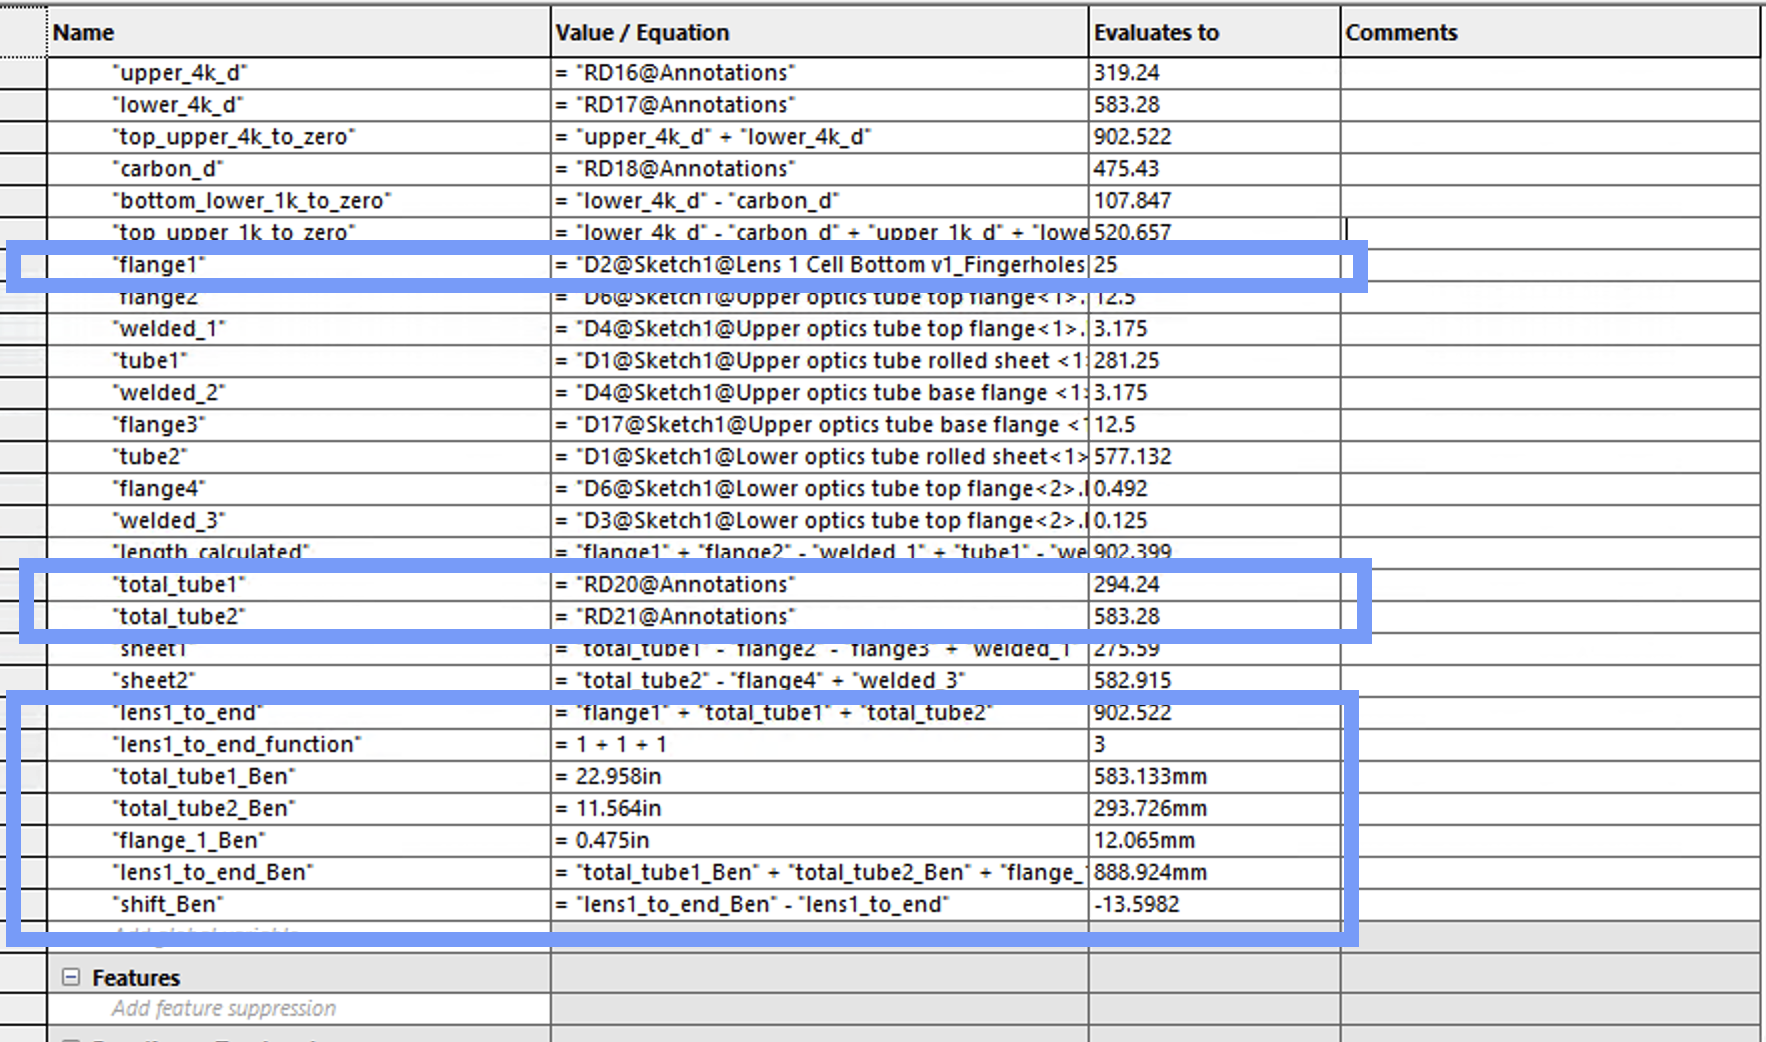Edit the "RD16@Annotations" equation cell
Screen dimensions: 1766x1042
point(819,73)
